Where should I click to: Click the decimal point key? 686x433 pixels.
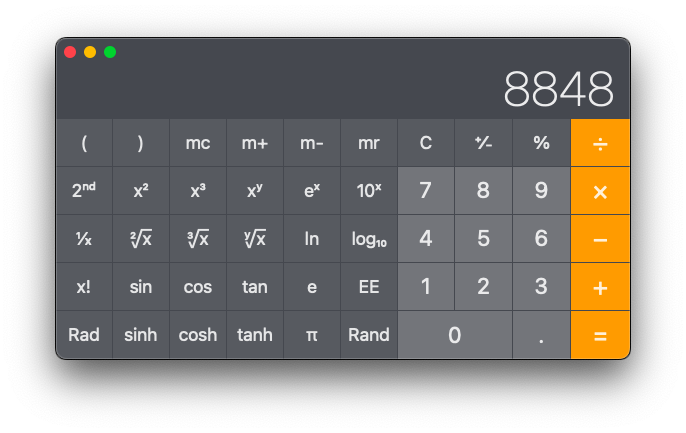coord(541,335)
